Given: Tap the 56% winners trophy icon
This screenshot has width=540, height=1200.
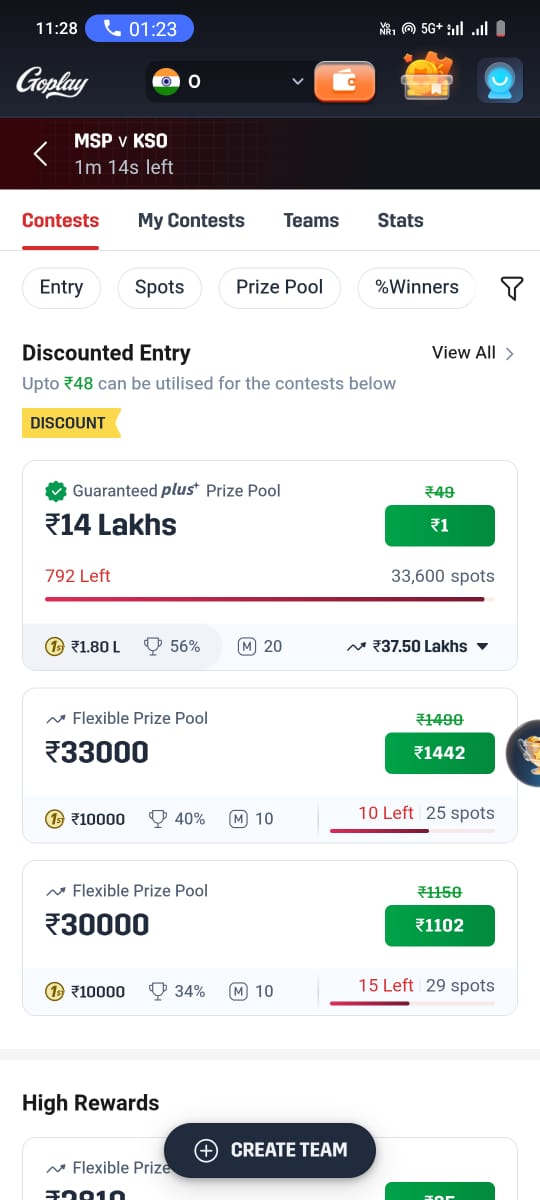Looking at the screenshot, I should [x=153, y=646].
